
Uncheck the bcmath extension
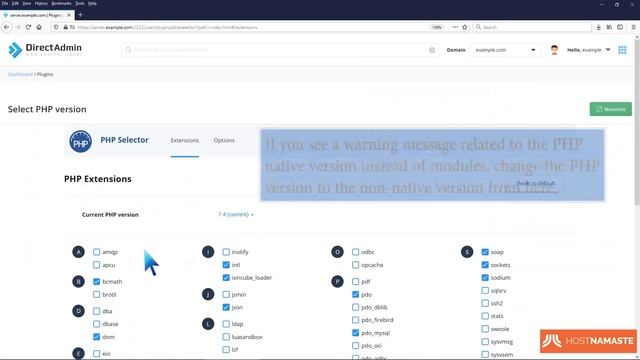96,282
